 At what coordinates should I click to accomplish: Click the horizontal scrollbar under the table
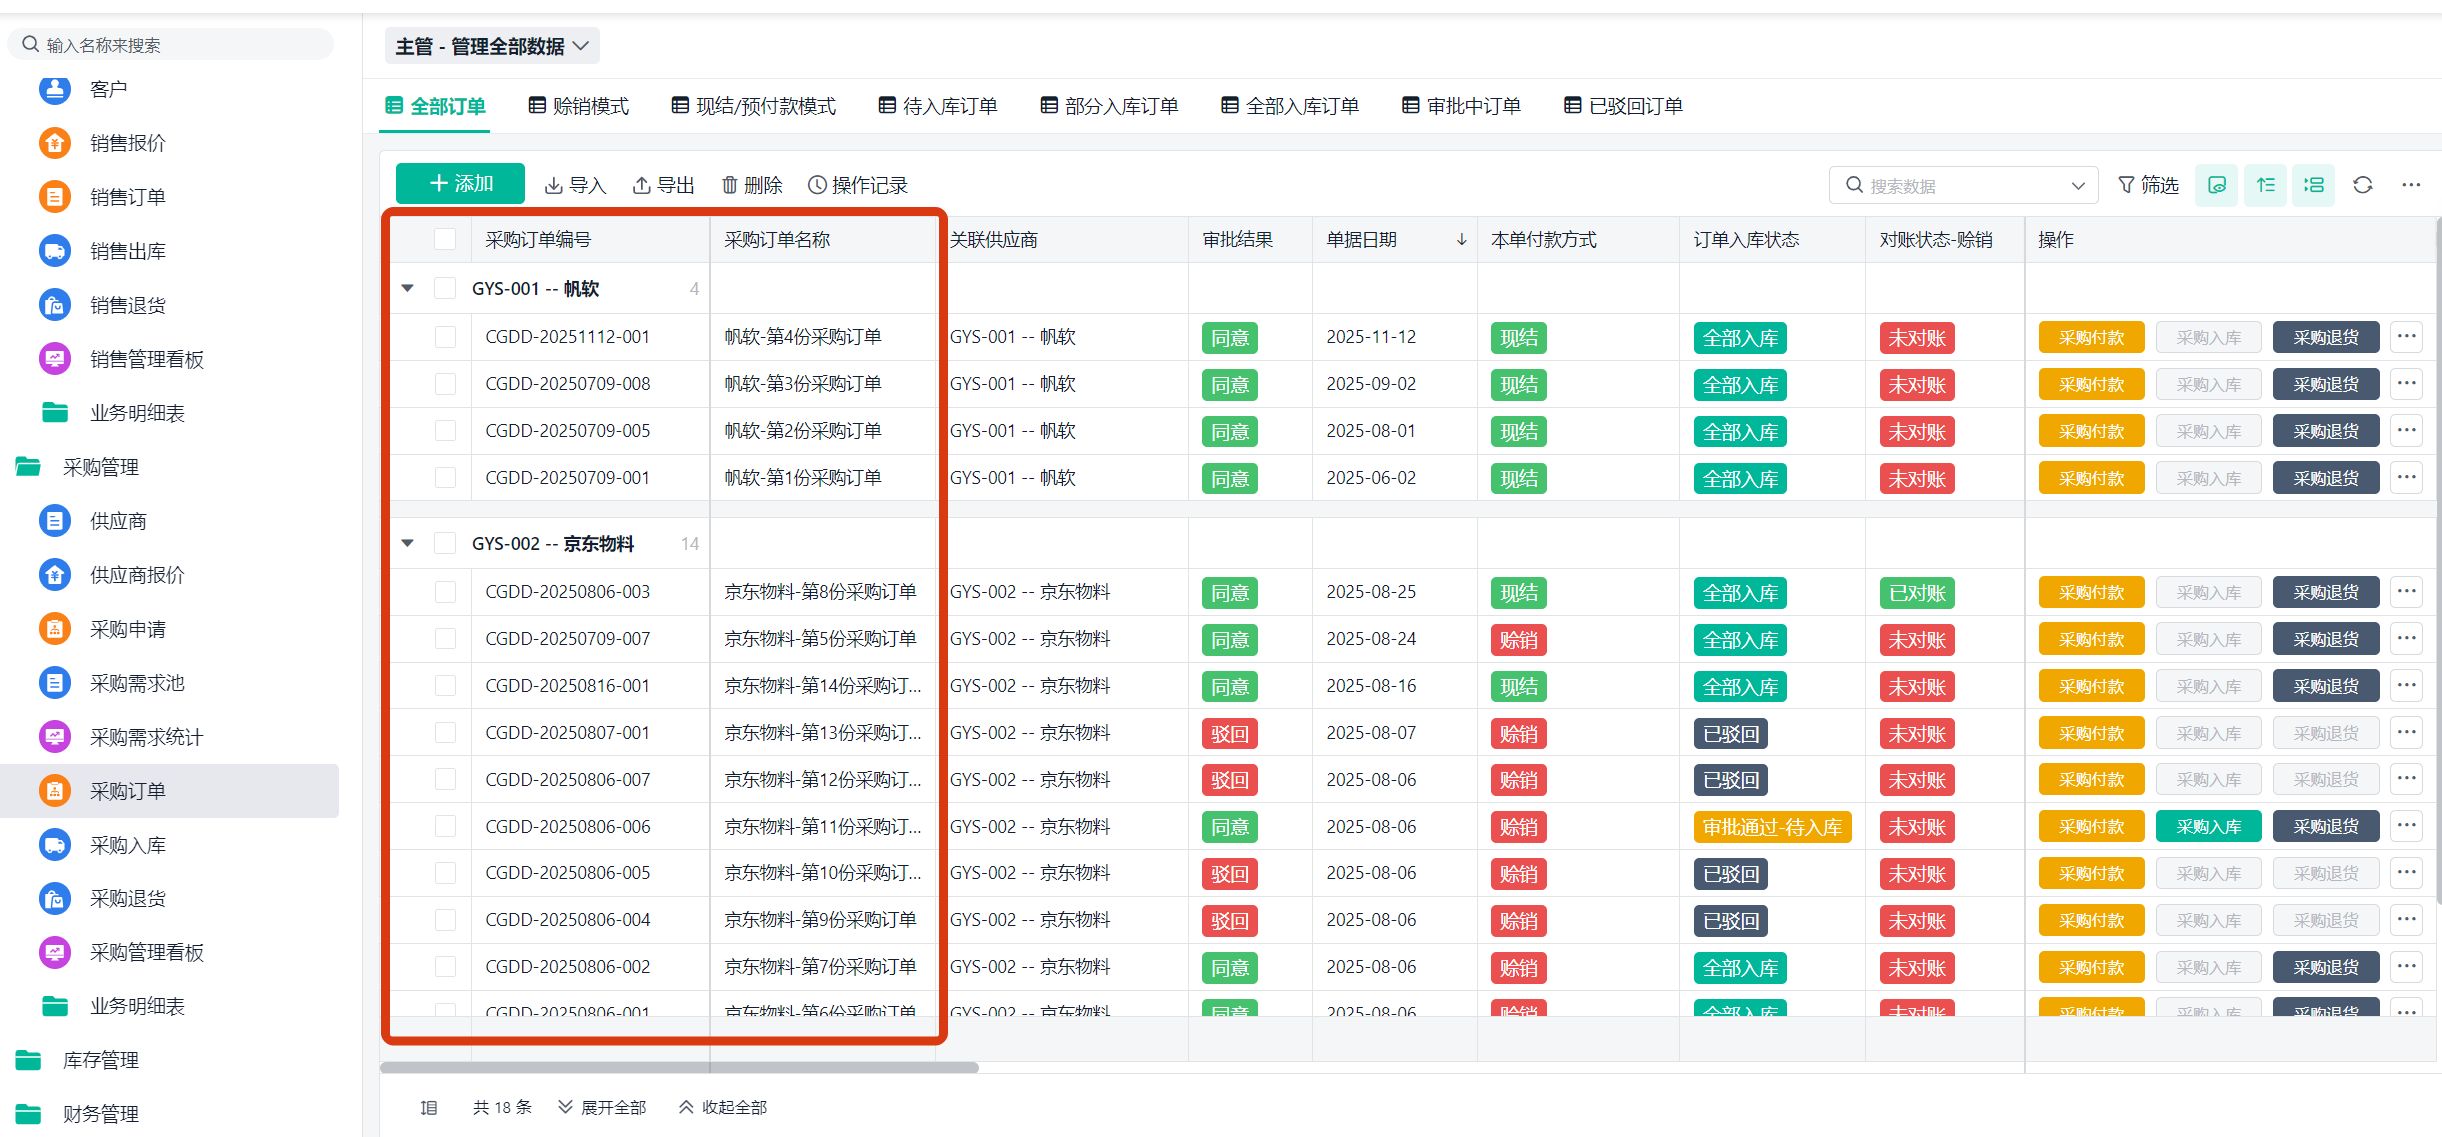coord(679,1067)
